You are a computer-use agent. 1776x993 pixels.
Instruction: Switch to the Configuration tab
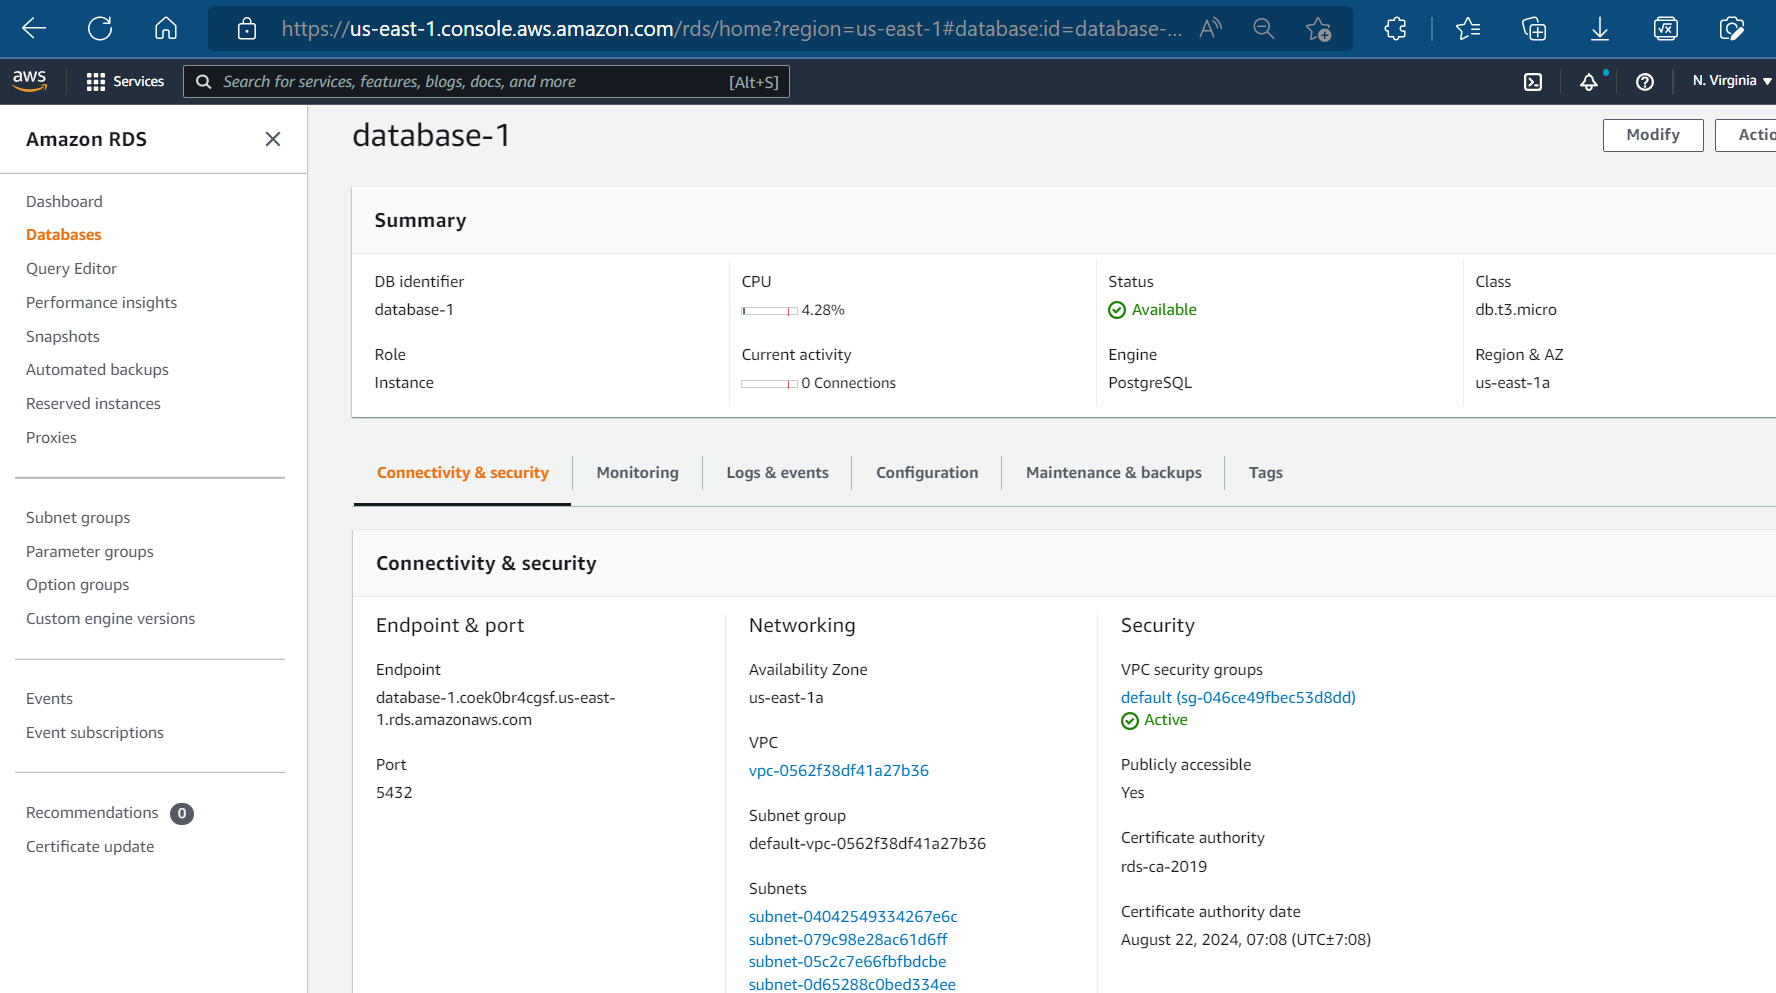pos(927,473)
